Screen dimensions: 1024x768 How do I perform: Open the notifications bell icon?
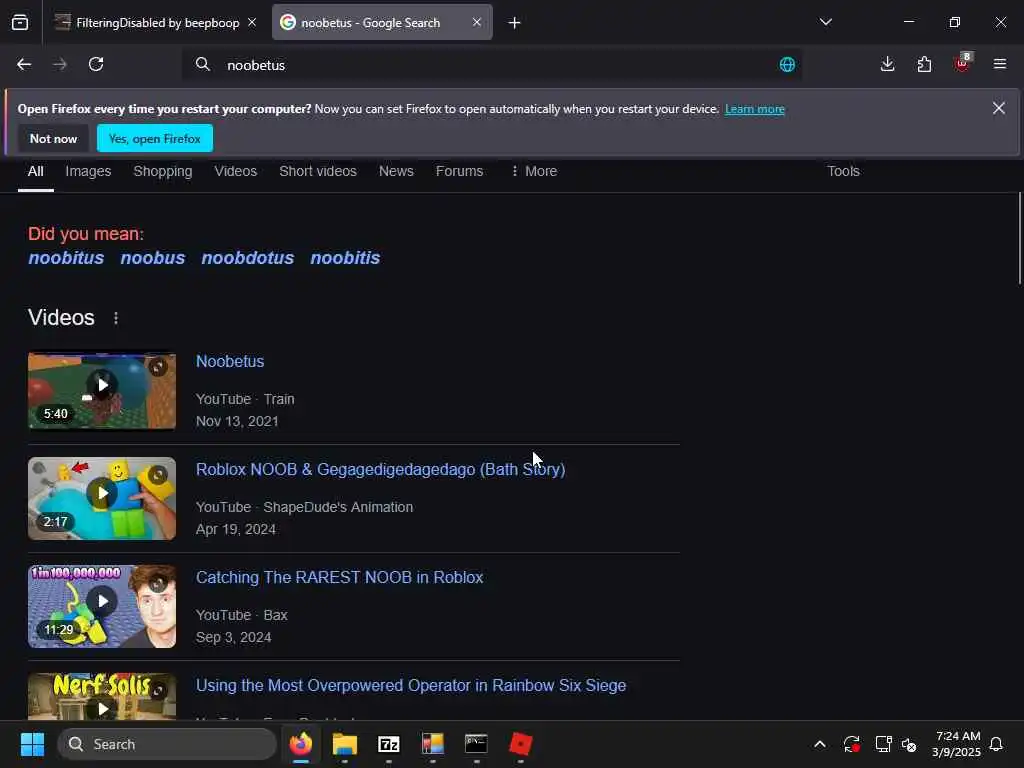click(x=996, y=744)
